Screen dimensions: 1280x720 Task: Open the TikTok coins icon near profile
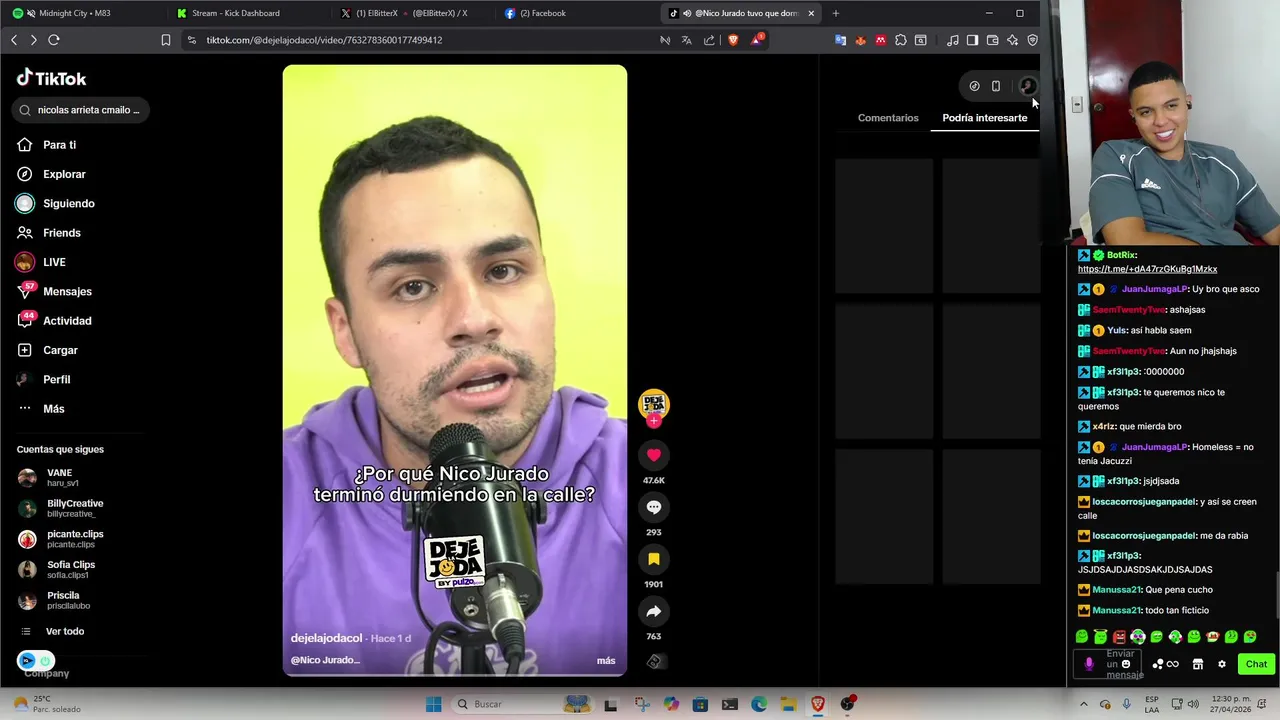point(974,86)
